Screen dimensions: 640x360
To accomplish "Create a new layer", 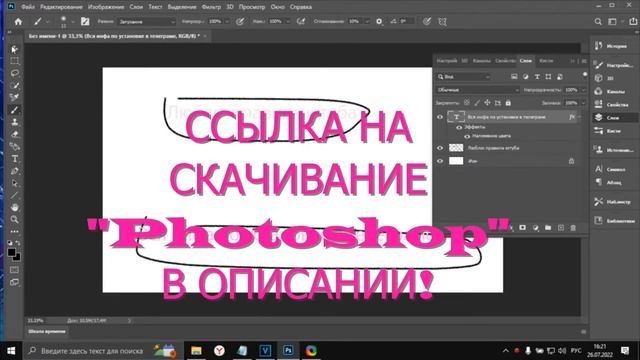I will click(x=561, y=228).
